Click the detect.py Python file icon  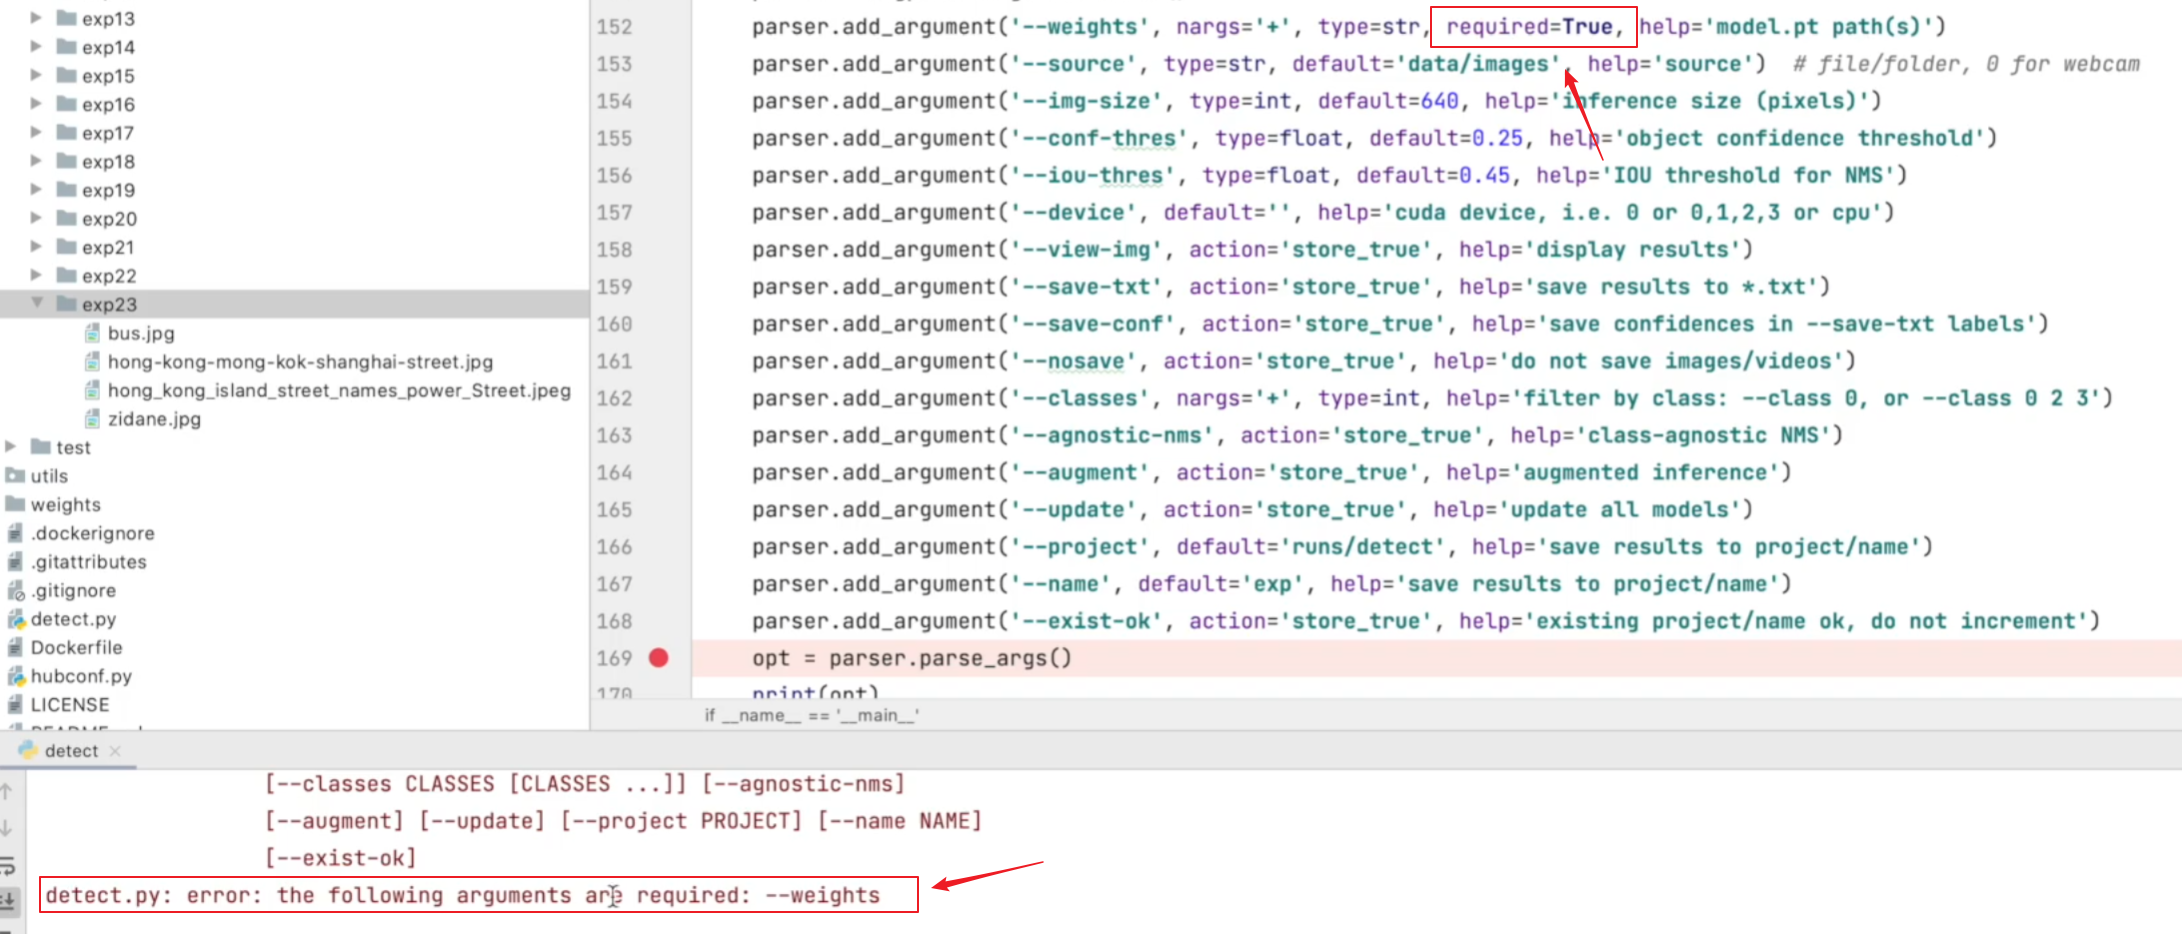click(15, 619)
